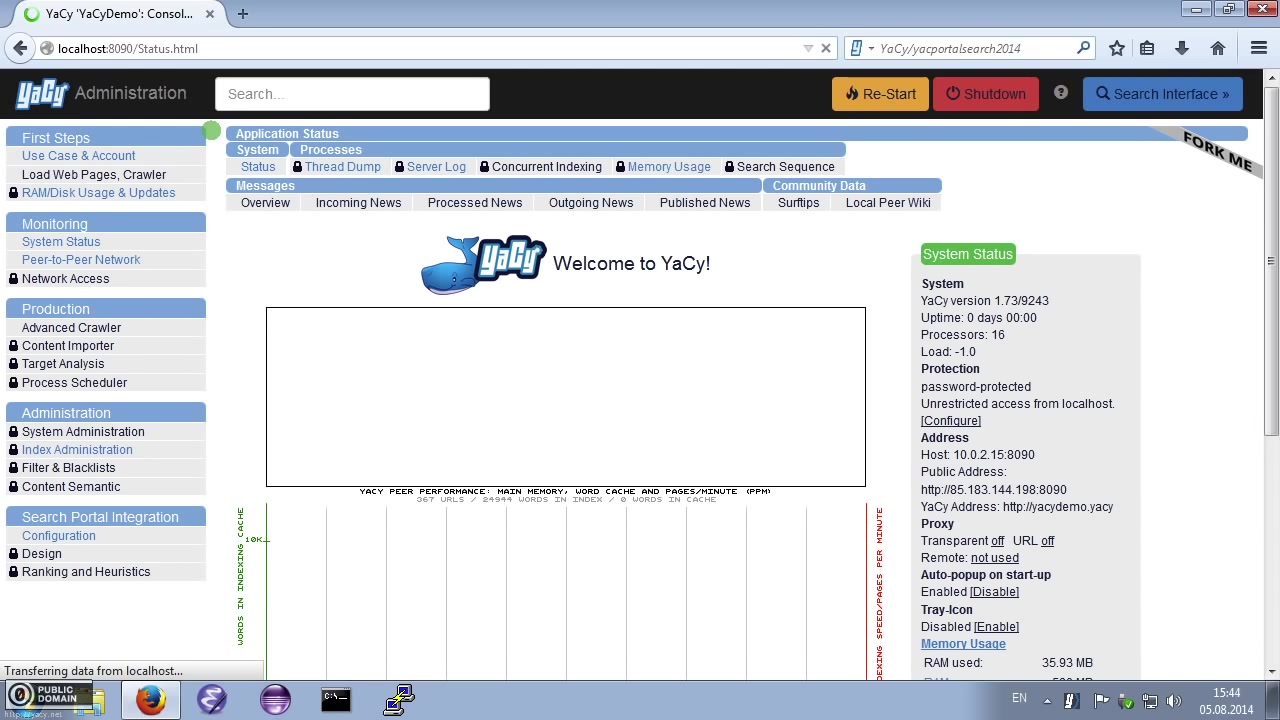Open Target Analysis page

63,364
